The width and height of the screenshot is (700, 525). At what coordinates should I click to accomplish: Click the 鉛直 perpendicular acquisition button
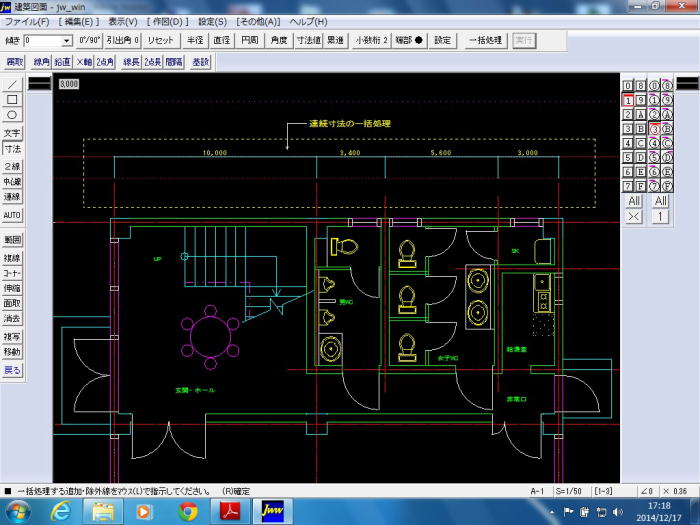[62, 62]
